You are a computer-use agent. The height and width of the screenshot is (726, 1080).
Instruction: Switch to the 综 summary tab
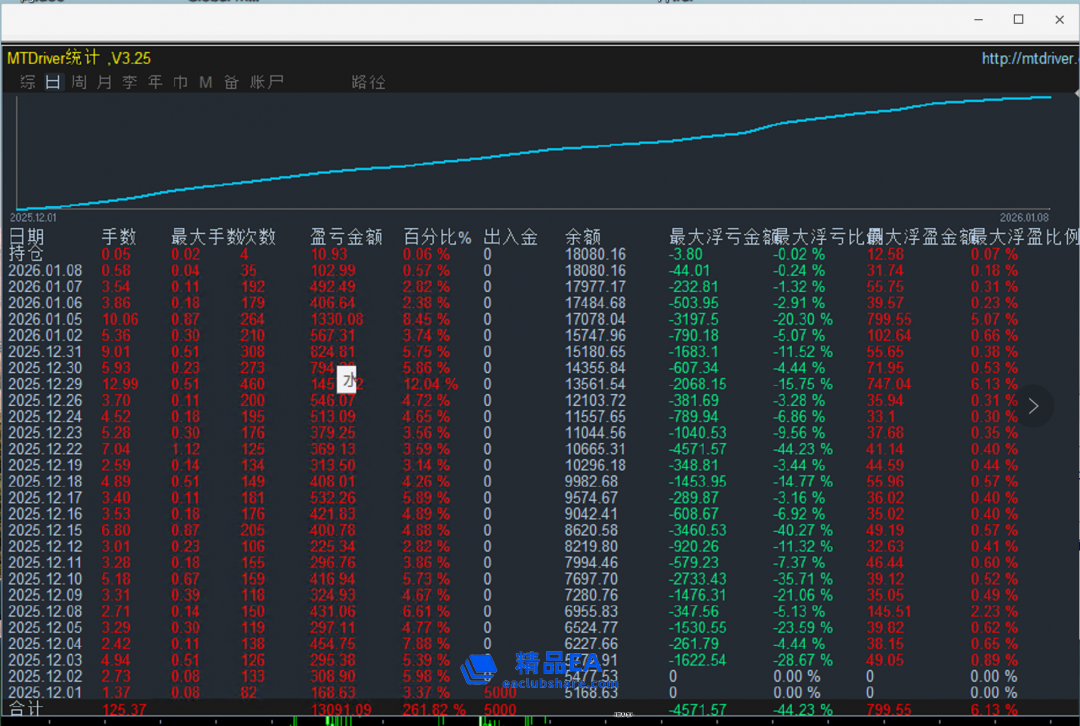click(28, 82)
